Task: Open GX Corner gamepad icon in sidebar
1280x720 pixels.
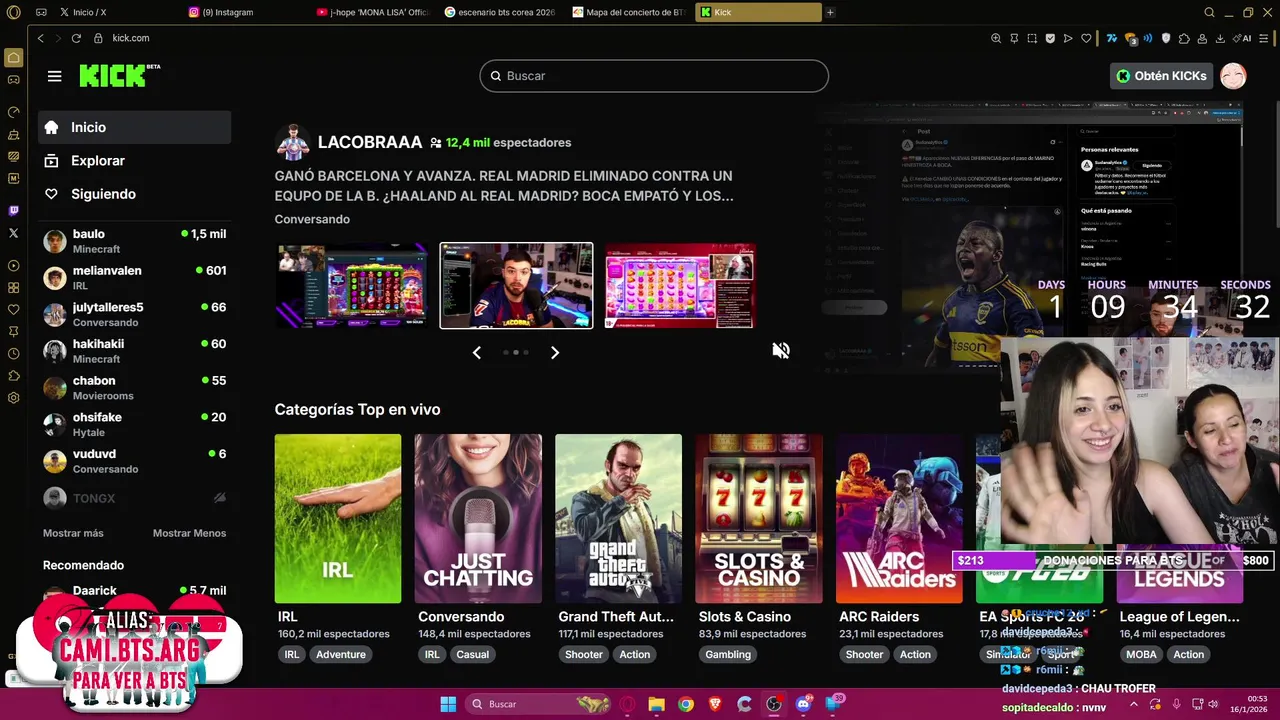Action: pos(13,79)
